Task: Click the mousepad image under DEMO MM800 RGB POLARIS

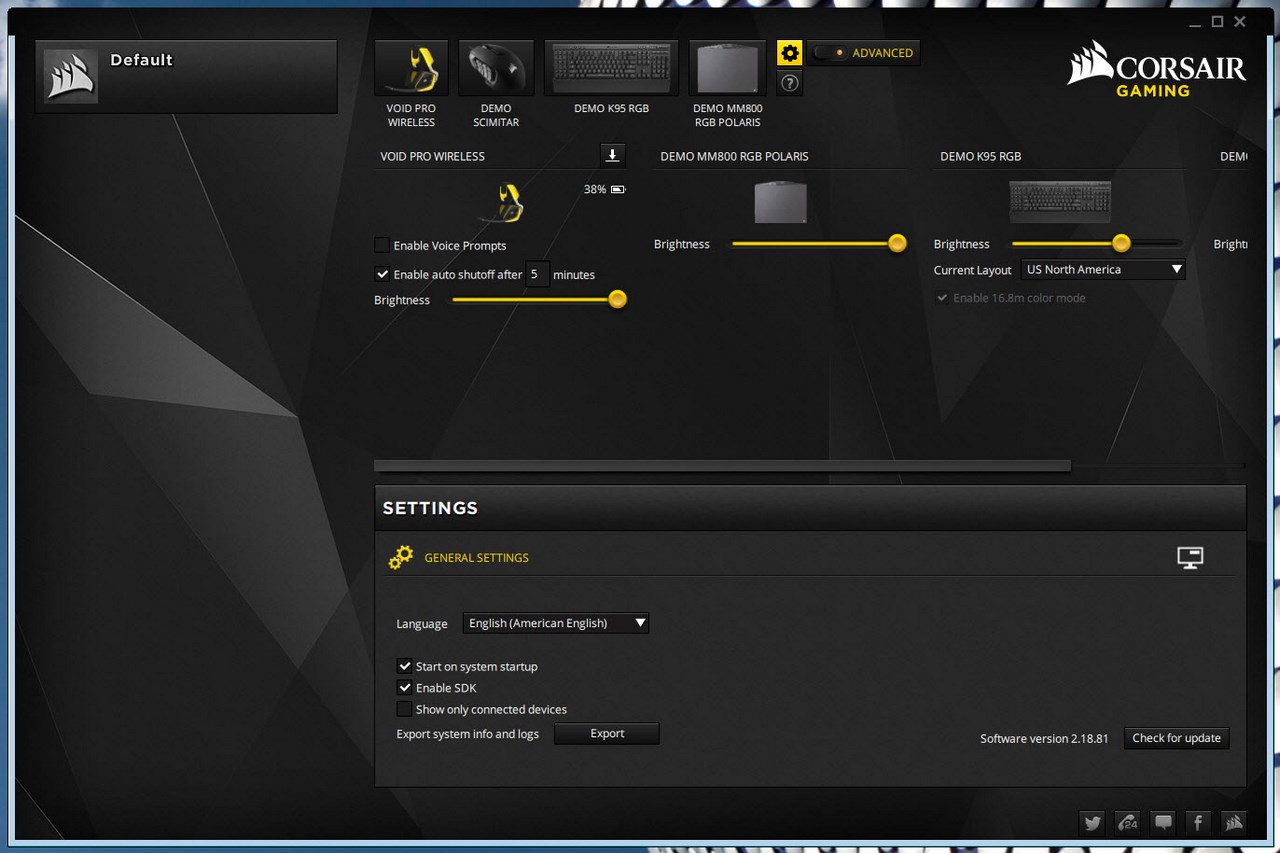Action: coord(780,202)
